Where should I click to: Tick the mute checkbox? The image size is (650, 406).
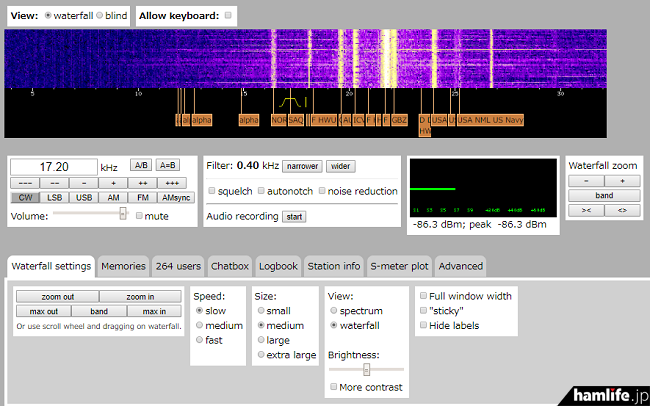138,215
